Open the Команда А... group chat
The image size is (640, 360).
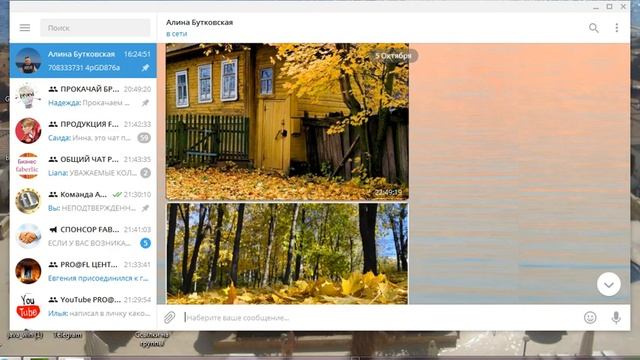(x=83, y=201)
